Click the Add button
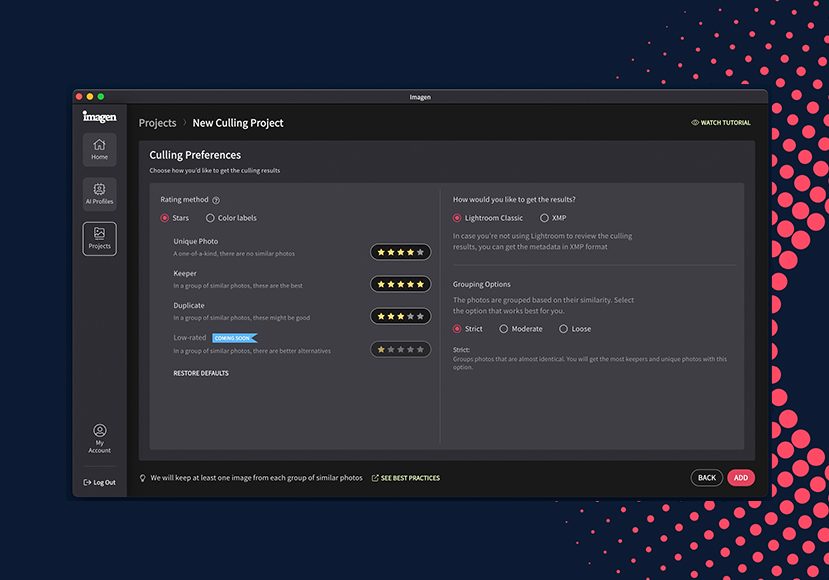 pyautogui.click(x=741, y=478)
